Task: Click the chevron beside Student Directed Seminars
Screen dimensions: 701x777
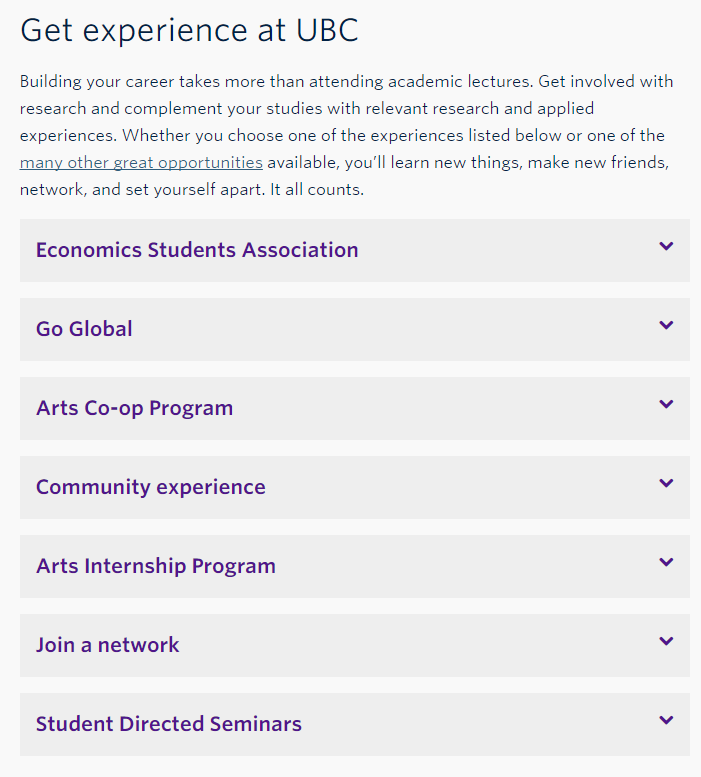Action: click(666, 721)
